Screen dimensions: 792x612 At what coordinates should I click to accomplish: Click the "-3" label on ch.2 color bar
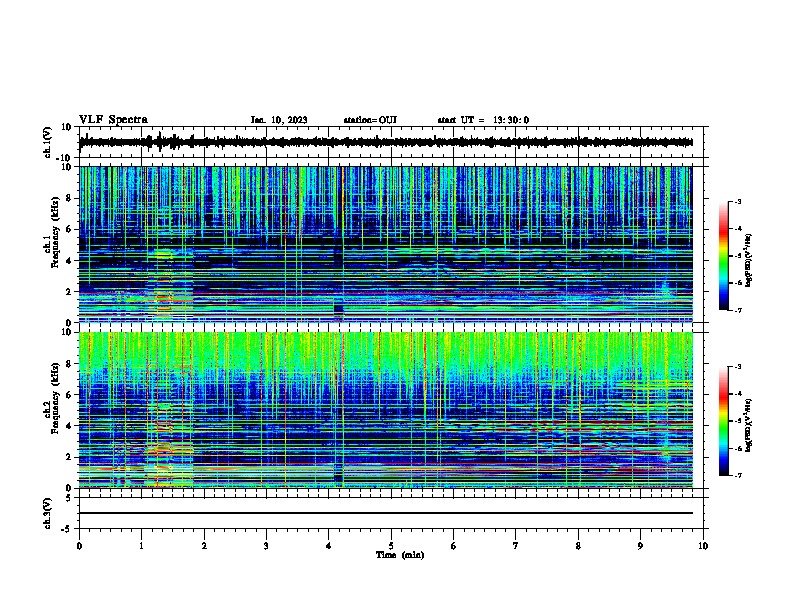738,367
